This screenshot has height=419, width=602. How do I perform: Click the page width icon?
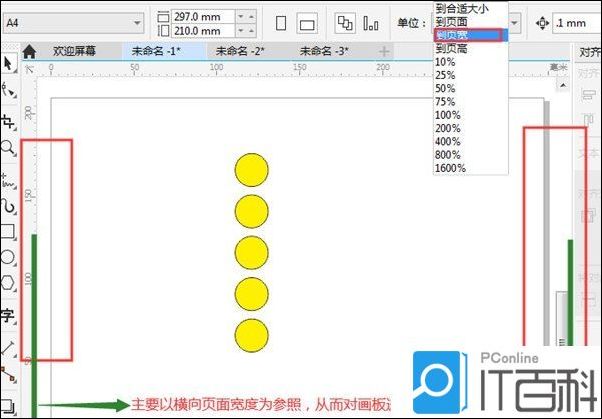163,17
